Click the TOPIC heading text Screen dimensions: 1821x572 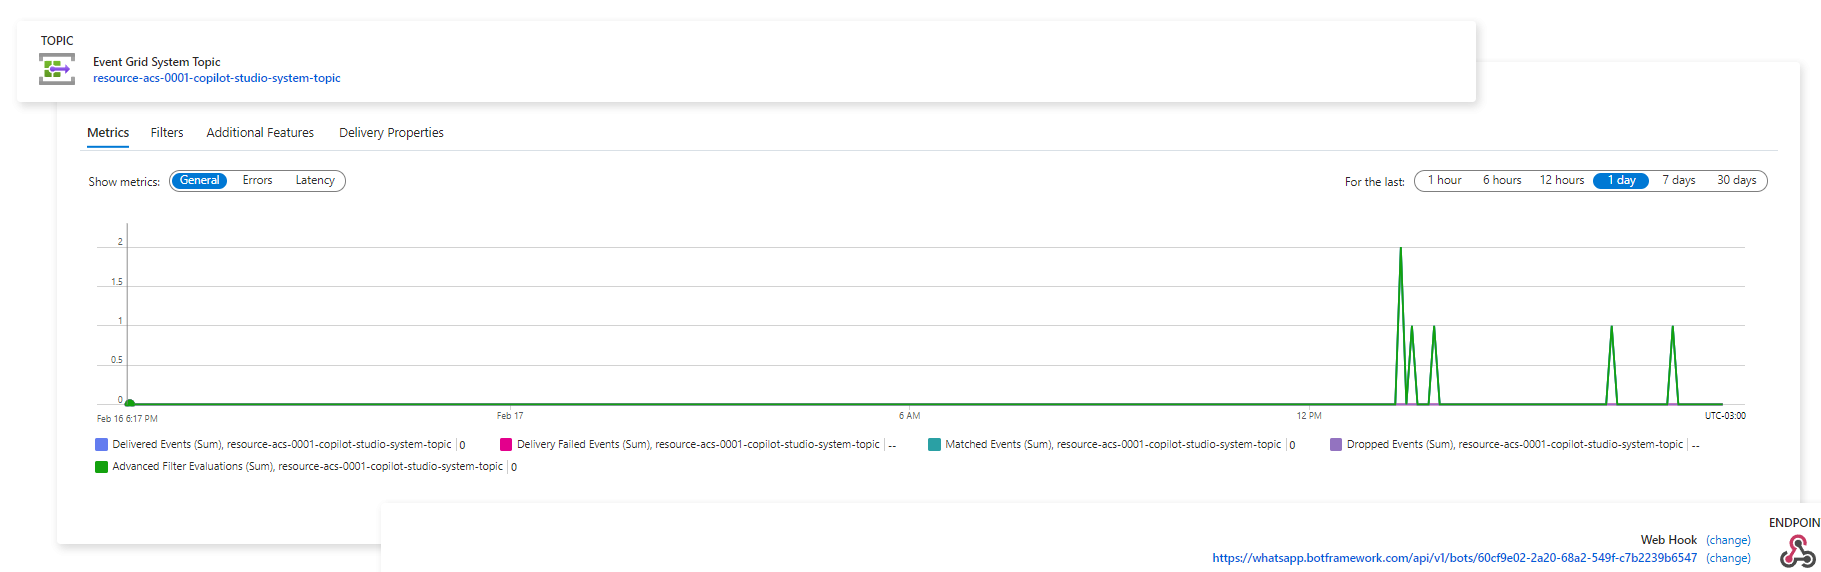click(57, 41)
